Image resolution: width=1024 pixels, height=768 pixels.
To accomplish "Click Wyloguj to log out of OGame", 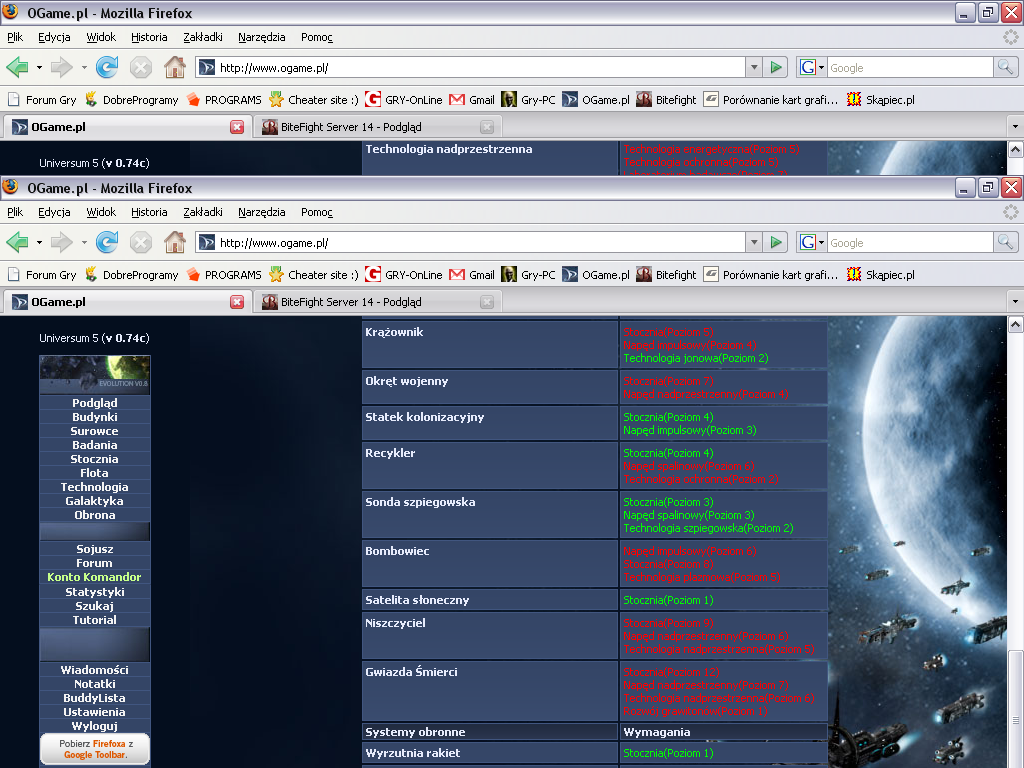I will [x=95, y=726].
